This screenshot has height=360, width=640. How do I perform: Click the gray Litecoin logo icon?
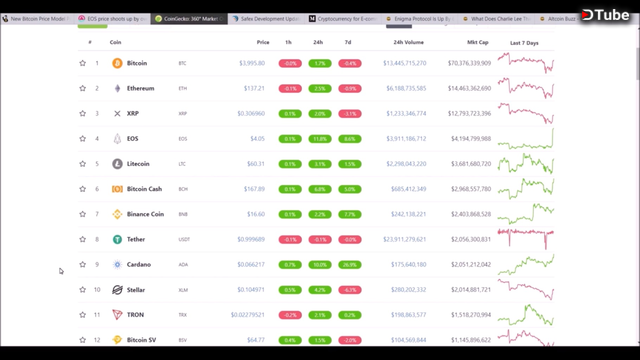click(x=117, y=164)
